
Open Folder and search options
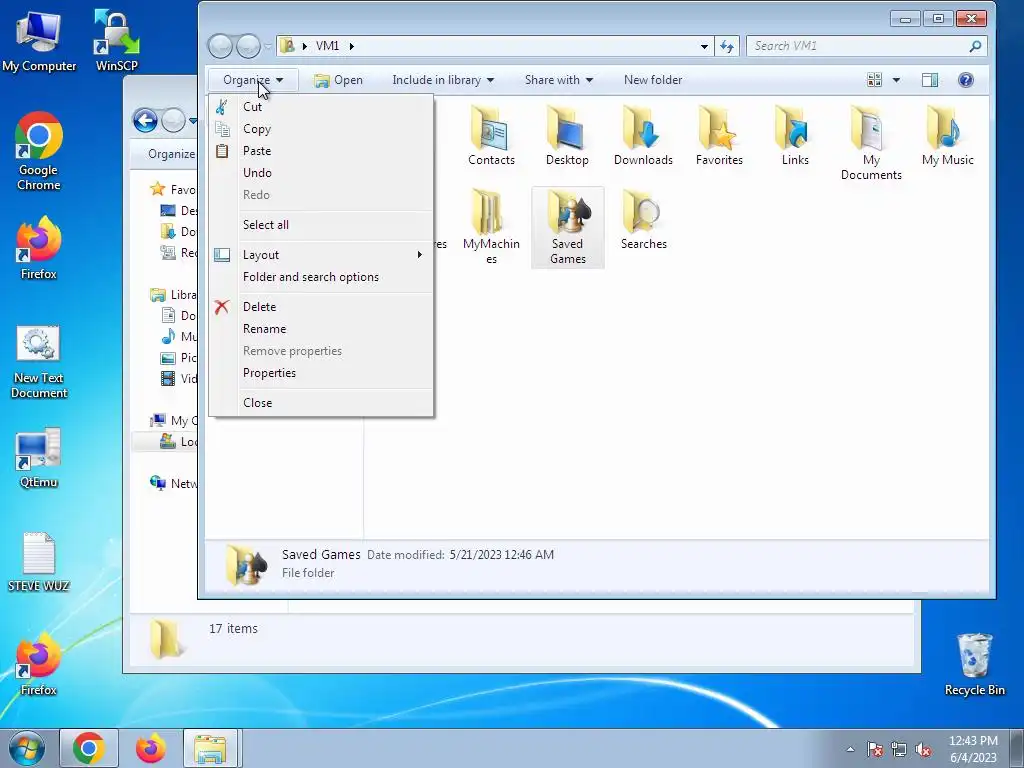[x=321, y=277]
